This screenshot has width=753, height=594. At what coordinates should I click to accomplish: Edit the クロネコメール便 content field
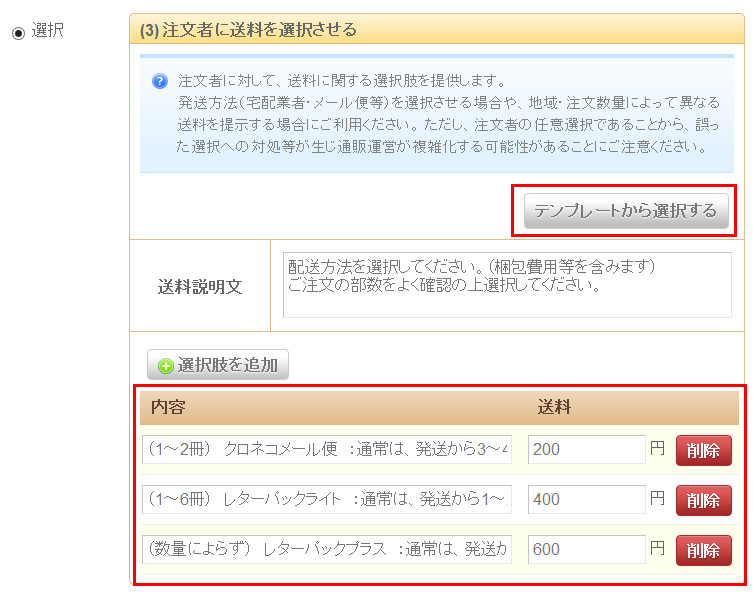[327, 450]
